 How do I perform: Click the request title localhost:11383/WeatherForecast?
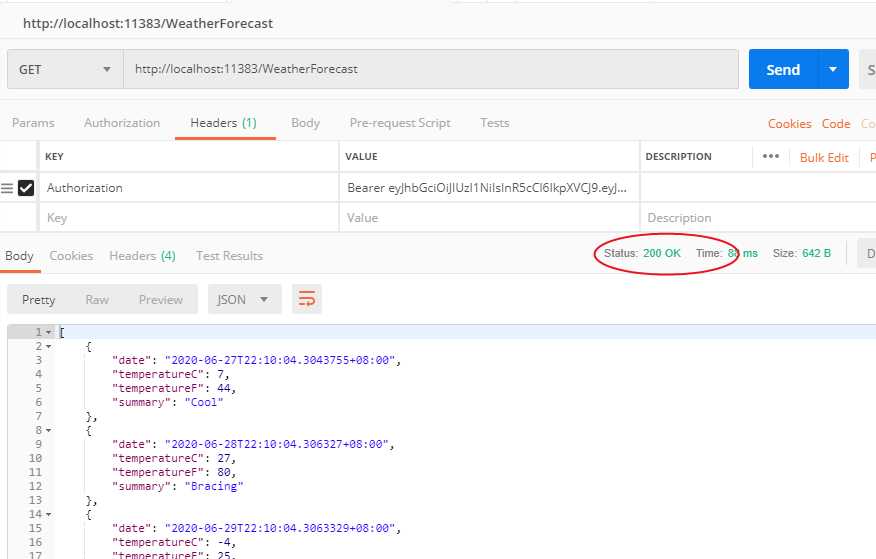(148, 23)
